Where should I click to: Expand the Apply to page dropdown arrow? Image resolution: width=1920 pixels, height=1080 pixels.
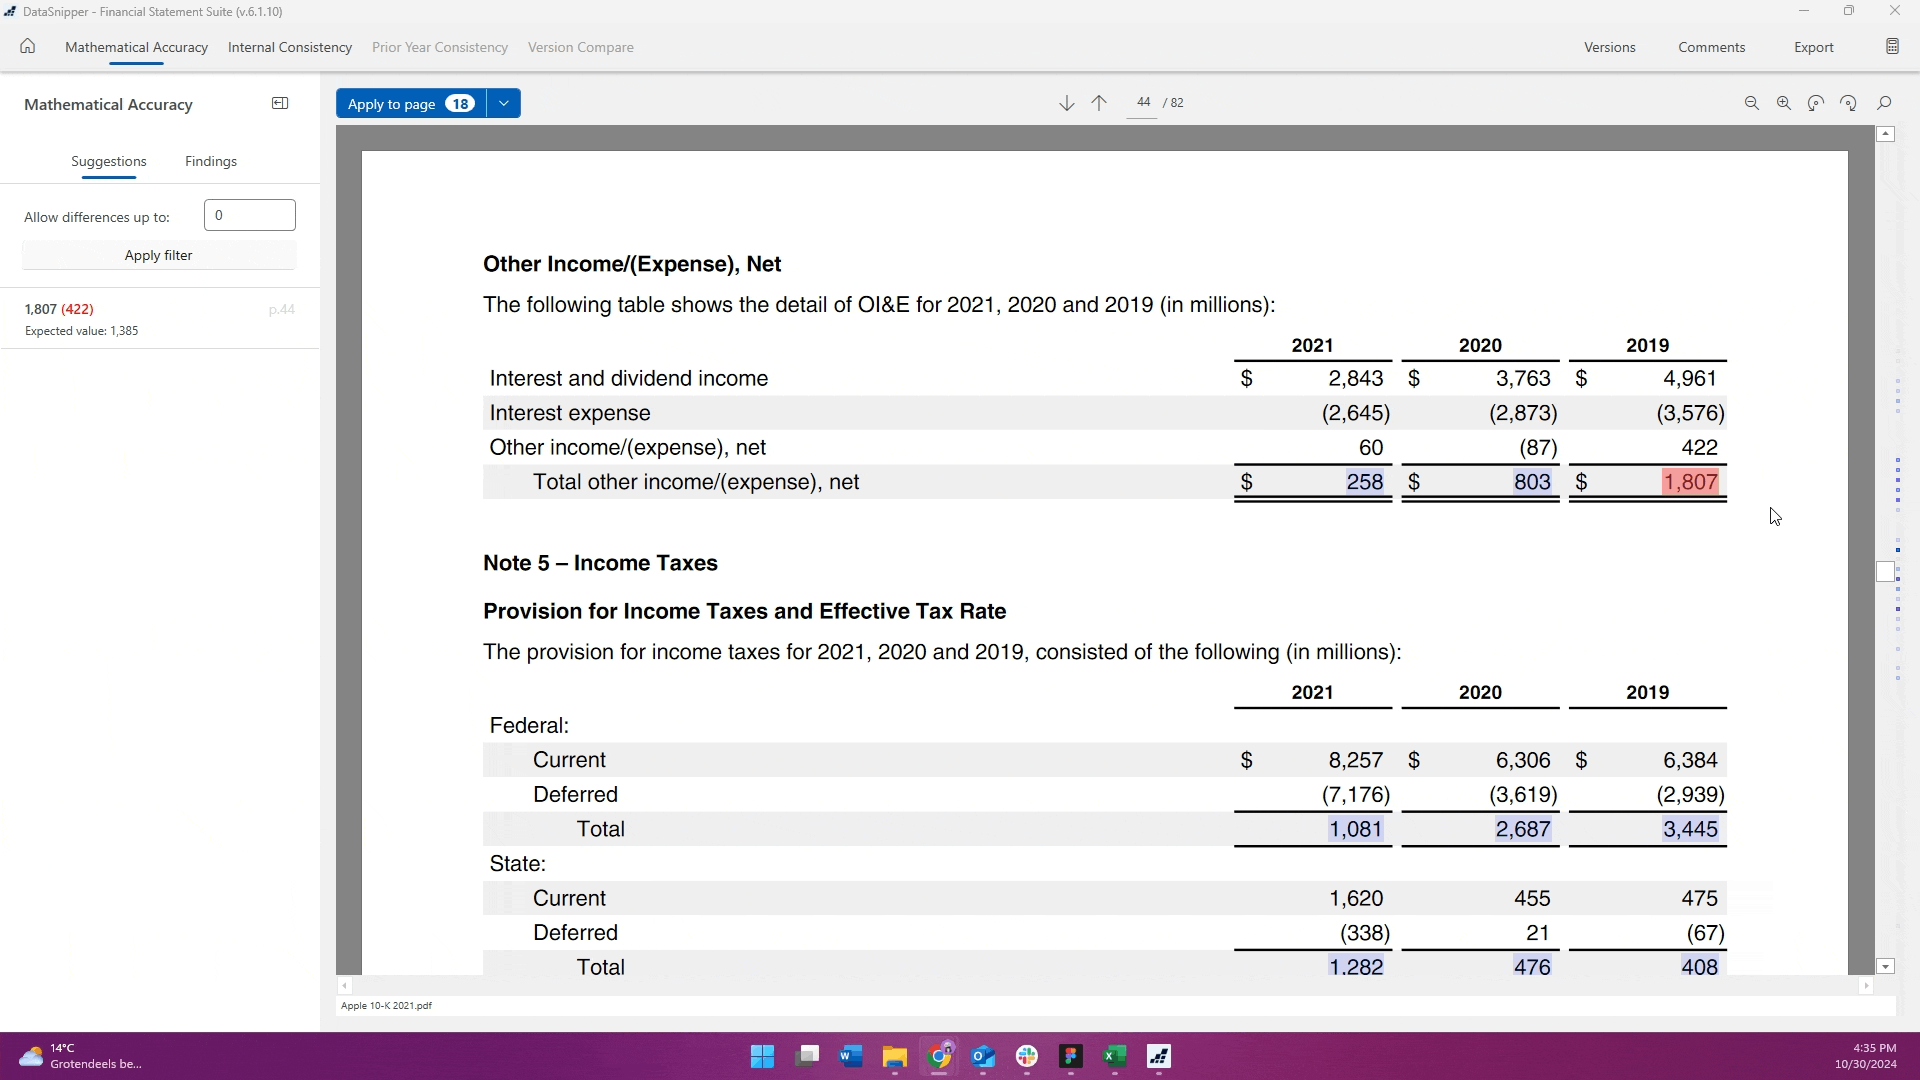pyautogui.click(x=504, y=103)
